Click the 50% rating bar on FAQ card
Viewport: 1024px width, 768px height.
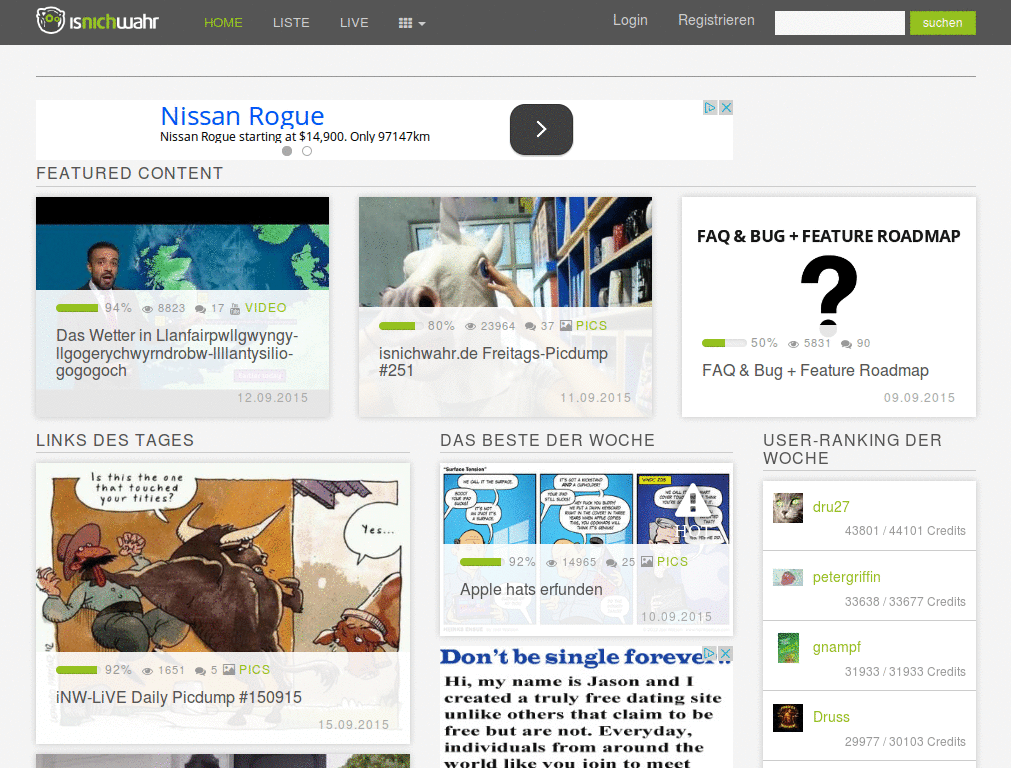pos(724,344)
